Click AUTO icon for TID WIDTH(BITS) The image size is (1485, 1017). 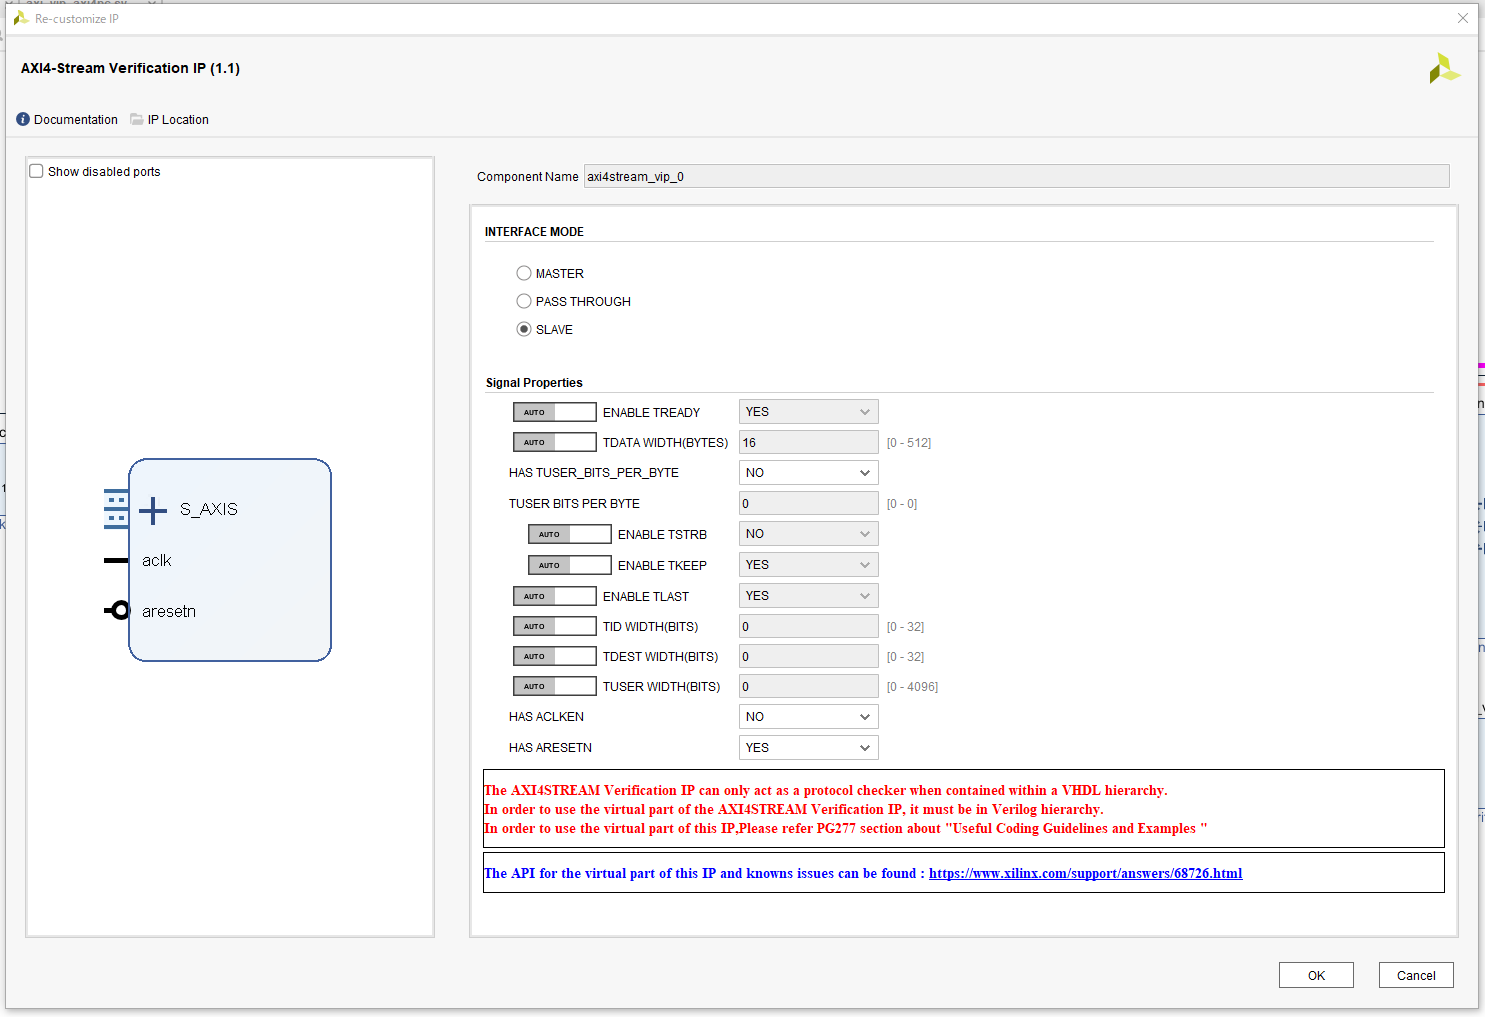[x=554, y=625]
